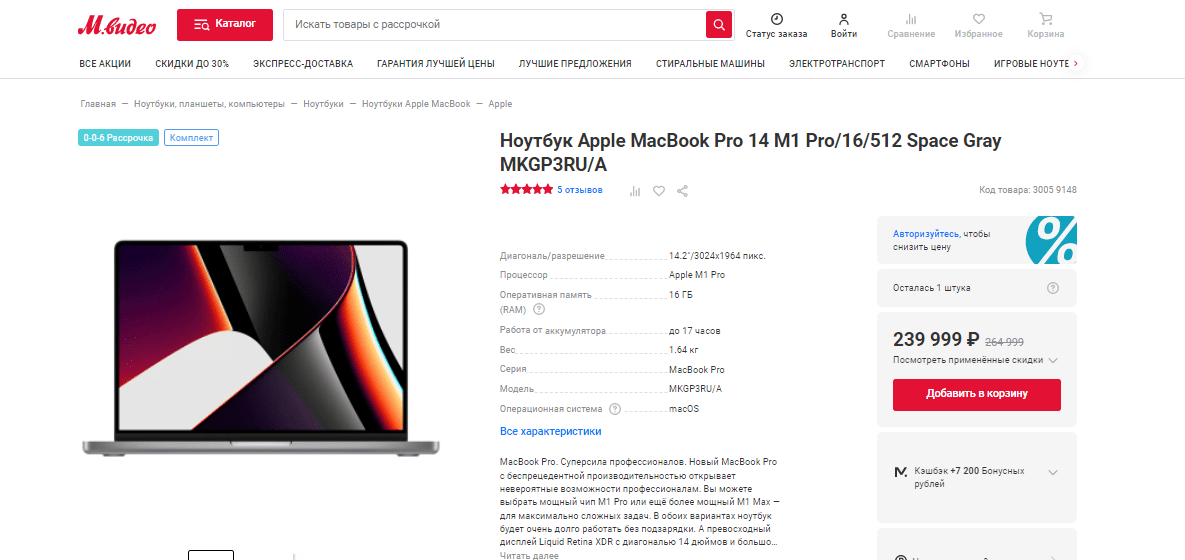
Task: Open the Каталог menu
Action: [224, 25]
